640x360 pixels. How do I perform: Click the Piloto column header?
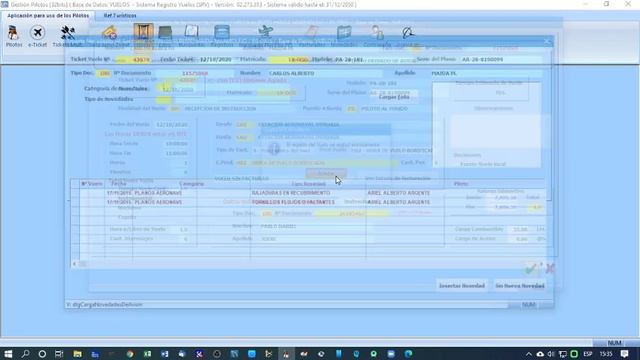point(461,184)
